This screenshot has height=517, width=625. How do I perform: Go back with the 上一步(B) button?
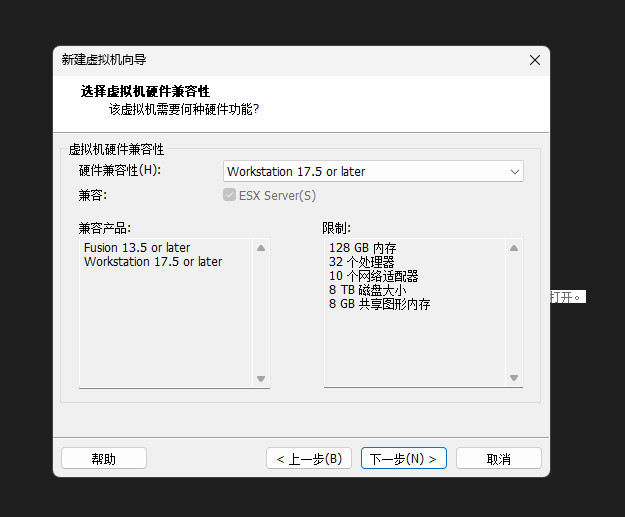[309, 459]
